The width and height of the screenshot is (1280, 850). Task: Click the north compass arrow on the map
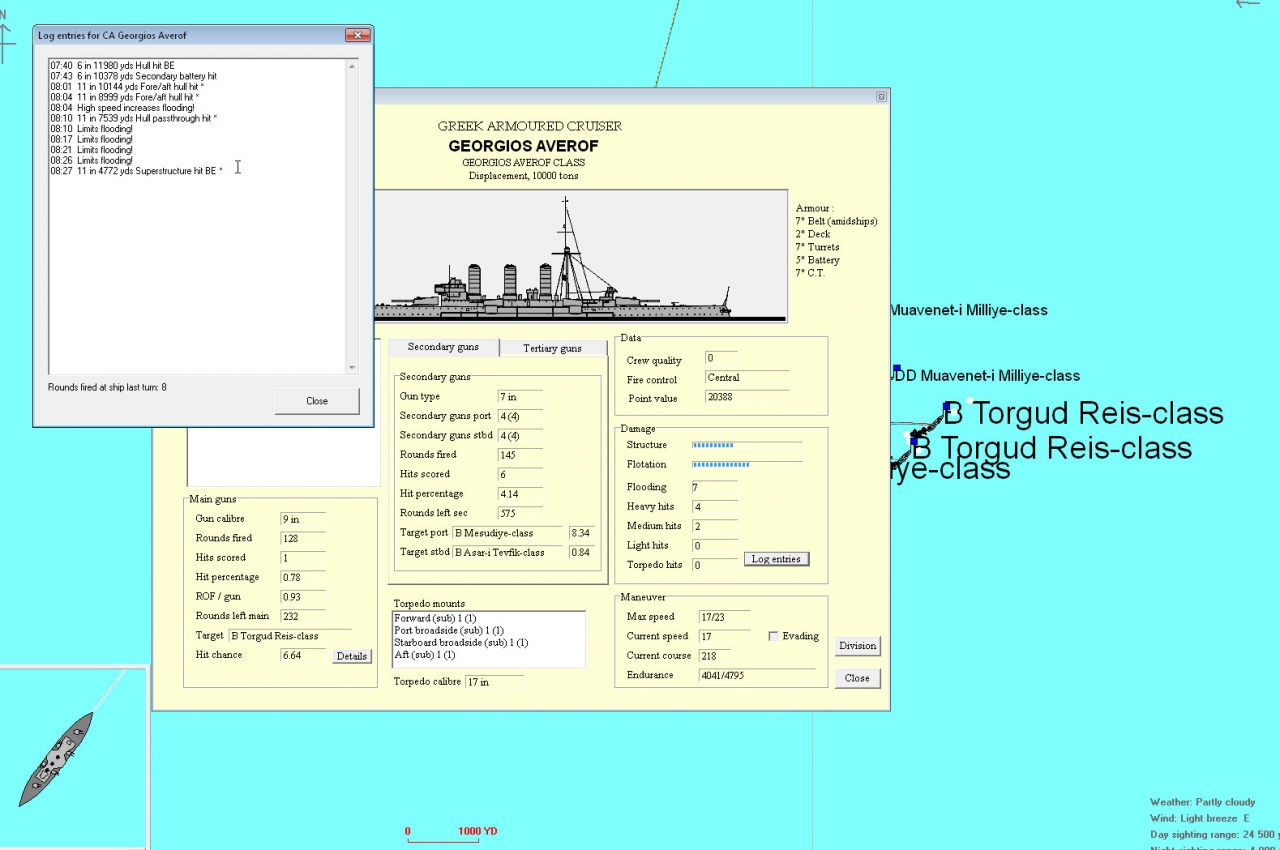pyautogui.click(x=5, y=40)
